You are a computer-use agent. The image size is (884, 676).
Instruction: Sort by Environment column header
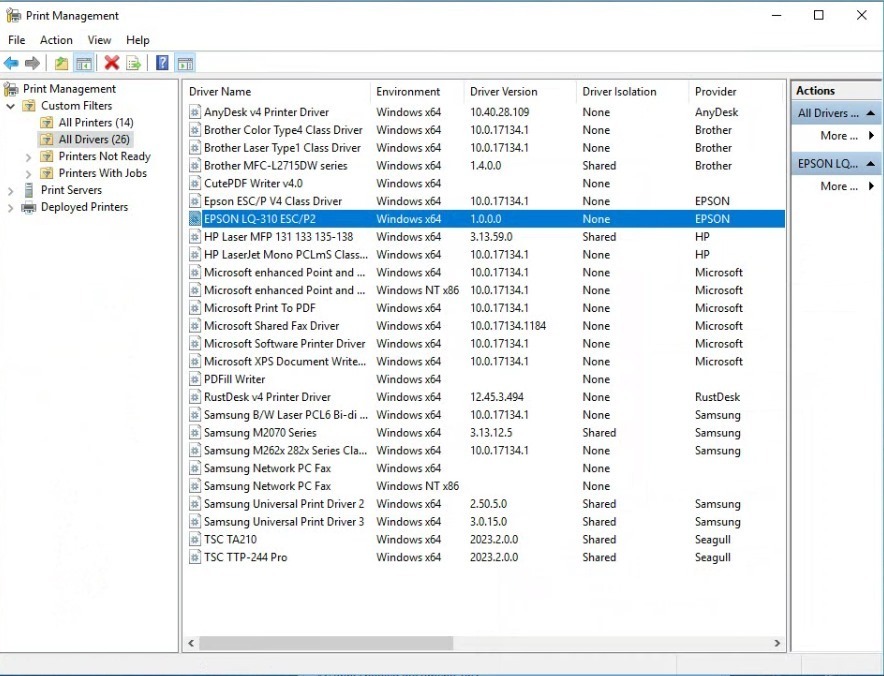[x=417, y=91]
